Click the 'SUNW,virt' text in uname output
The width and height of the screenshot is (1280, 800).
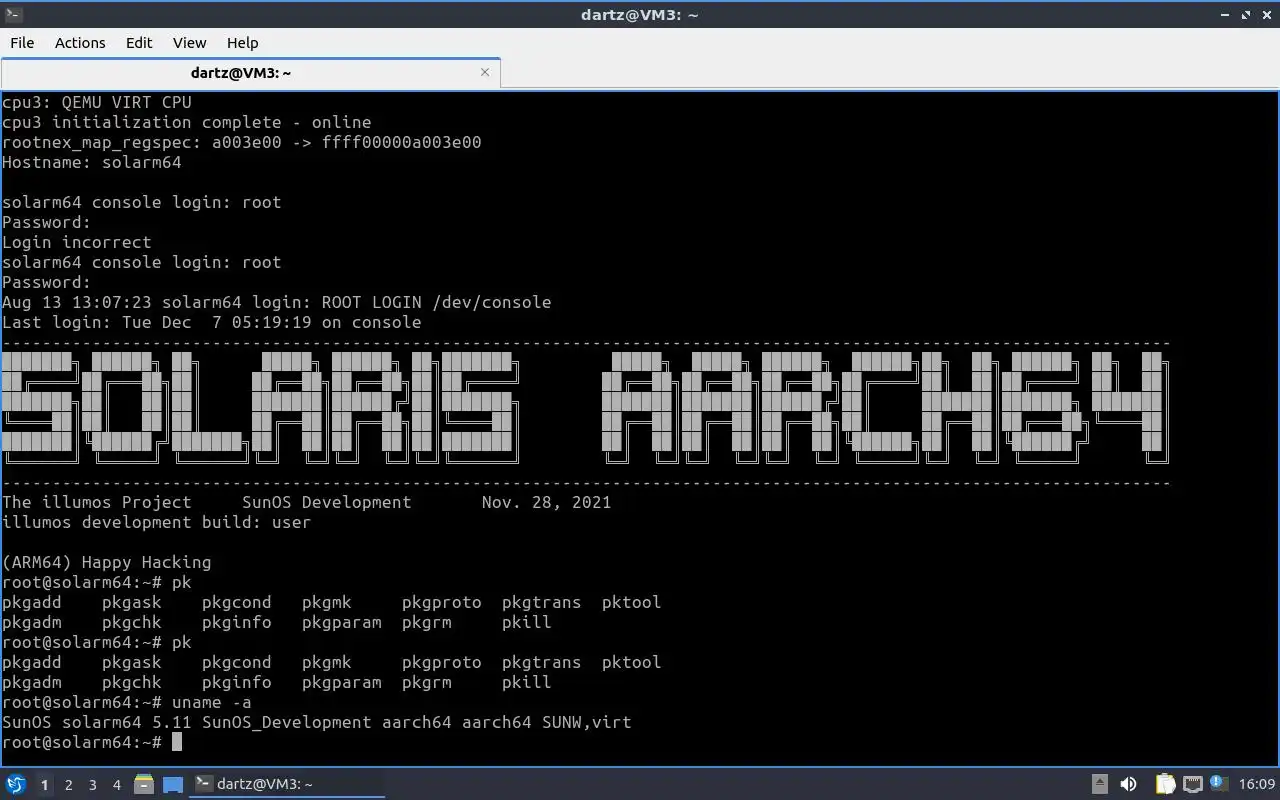pos(586,722)
